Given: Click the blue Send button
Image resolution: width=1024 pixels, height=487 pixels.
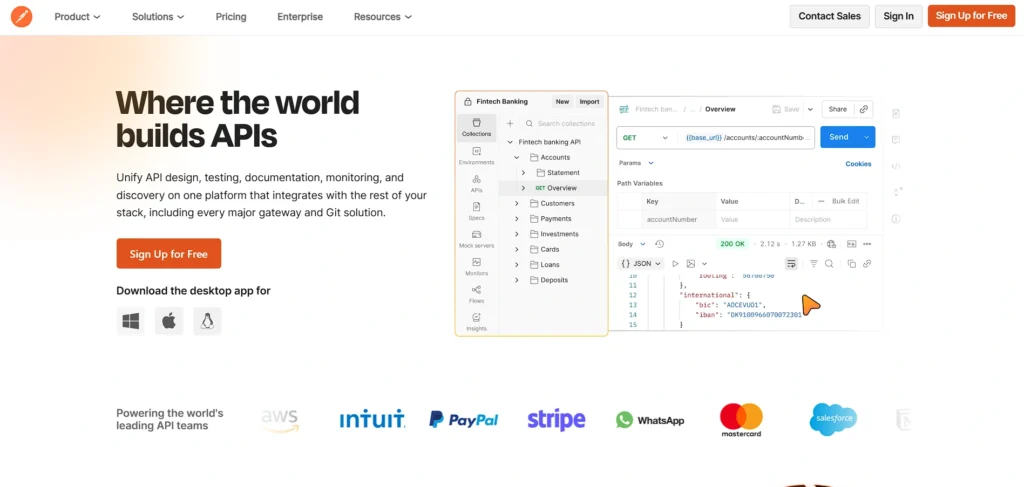Looking at the screenshot, I should click(x=839, y=137).
